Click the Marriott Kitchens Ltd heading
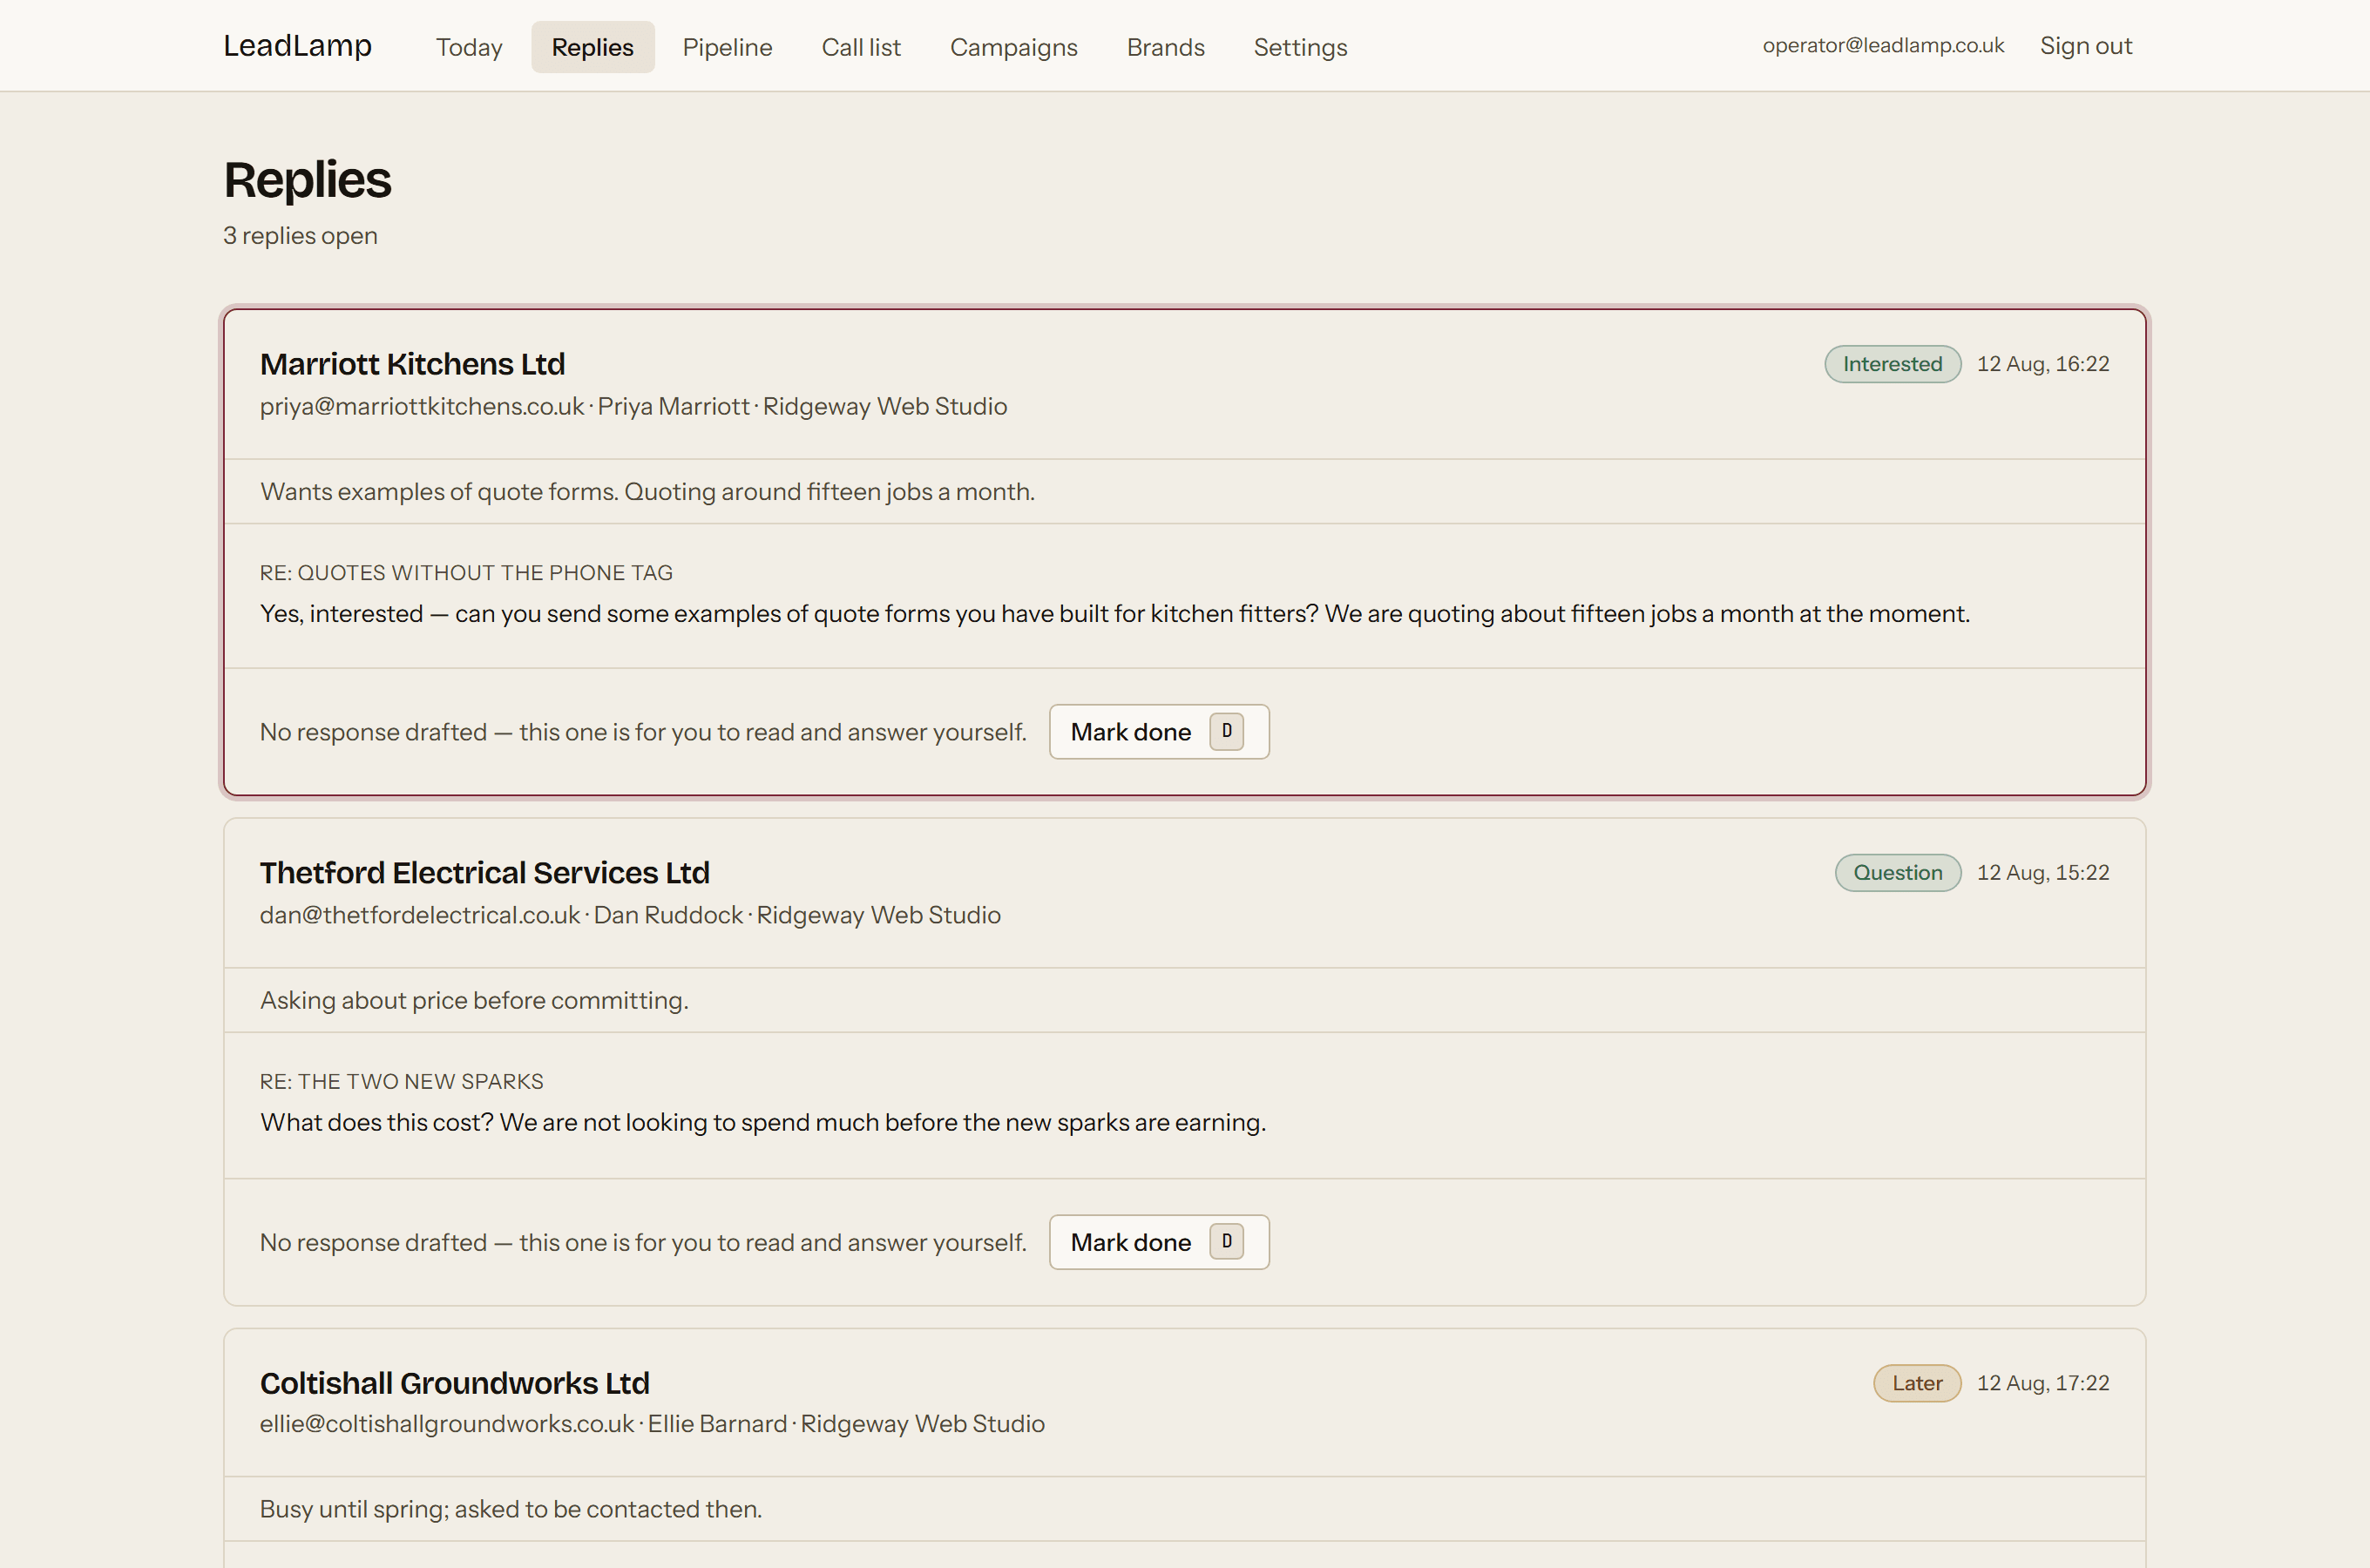Viewport: 2370px width, 1568px height. point(412,364)
